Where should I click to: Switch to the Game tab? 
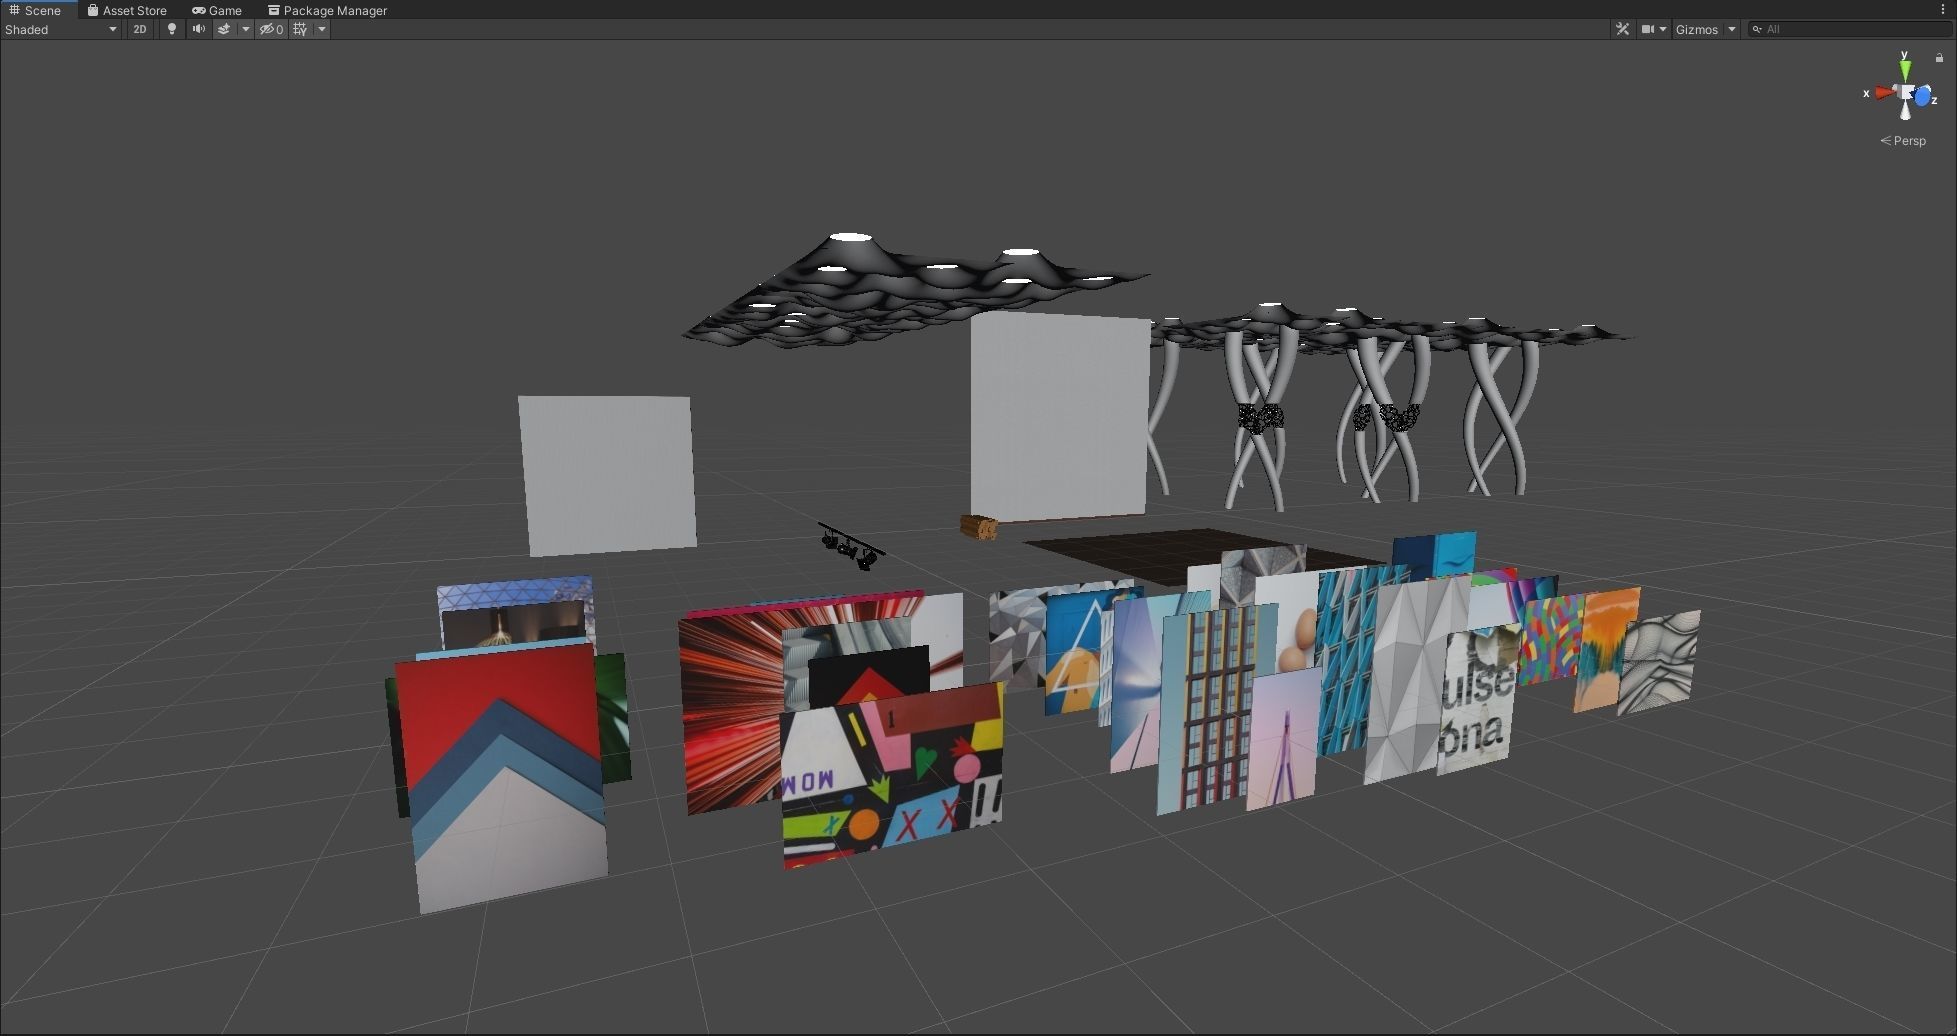coord(217,10)
